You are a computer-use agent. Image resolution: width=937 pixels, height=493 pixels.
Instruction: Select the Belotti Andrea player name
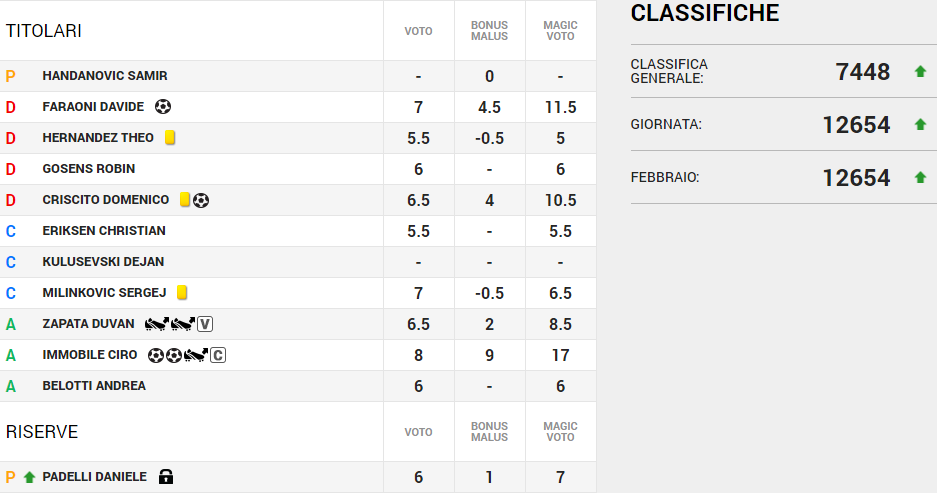pos(94,386)
